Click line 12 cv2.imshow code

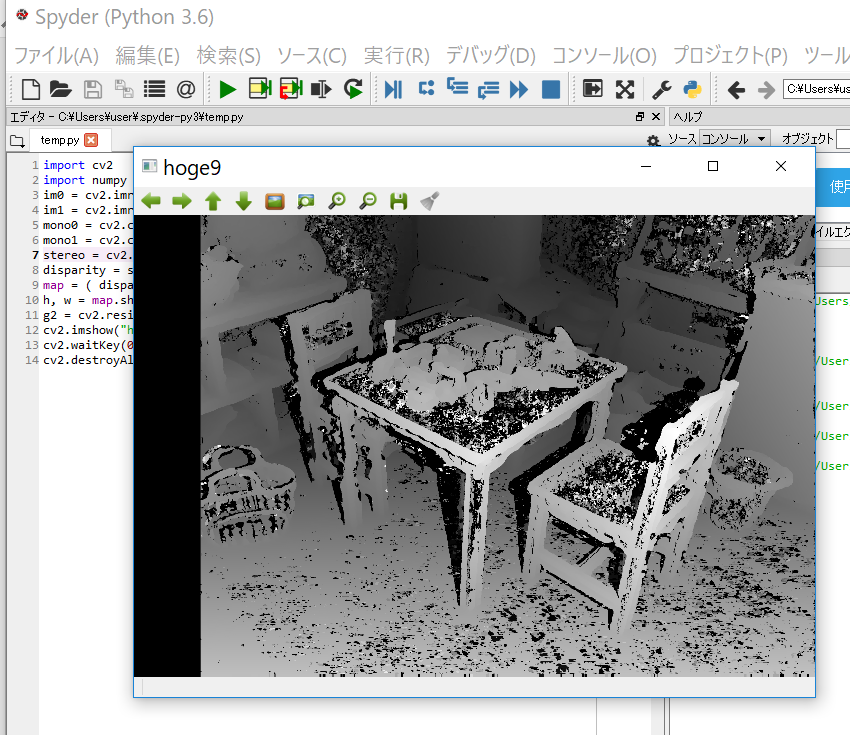pyautogui.click(x=88, y=330)
